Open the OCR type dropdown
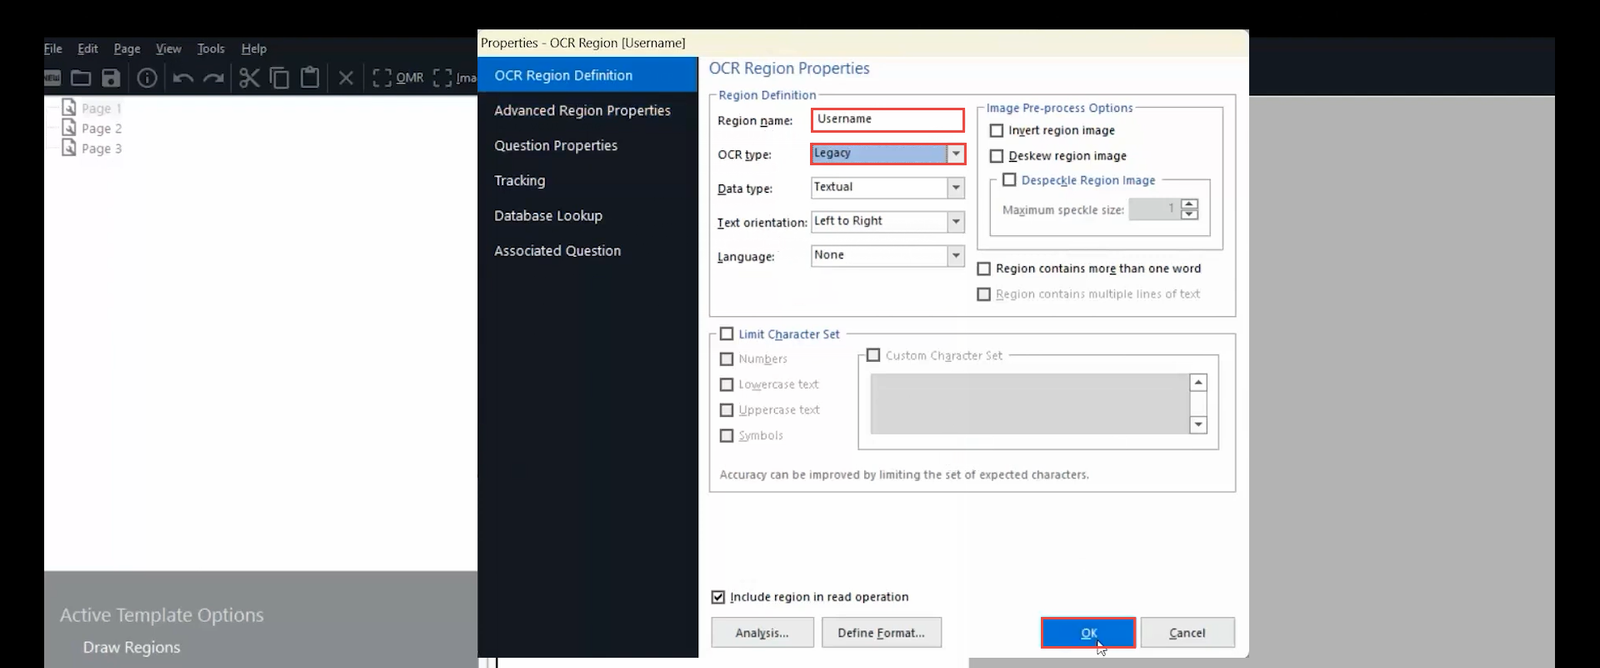 956,154
